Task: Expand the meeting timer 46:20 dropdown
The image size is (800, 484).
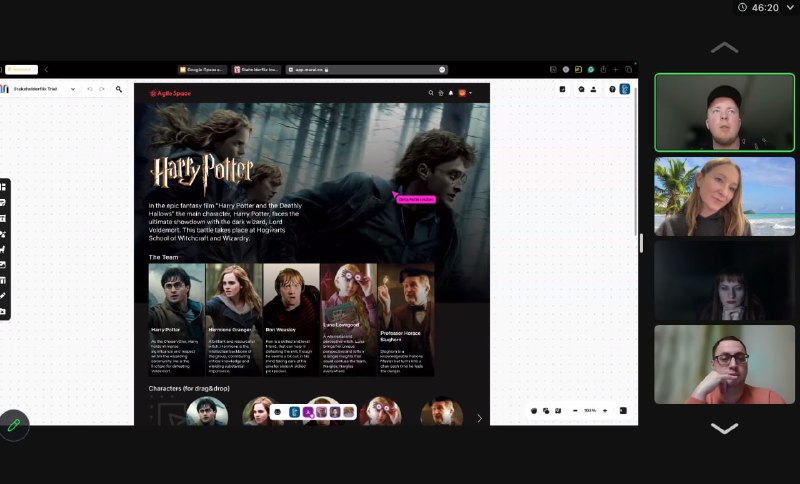Action: tap(790, 8)
